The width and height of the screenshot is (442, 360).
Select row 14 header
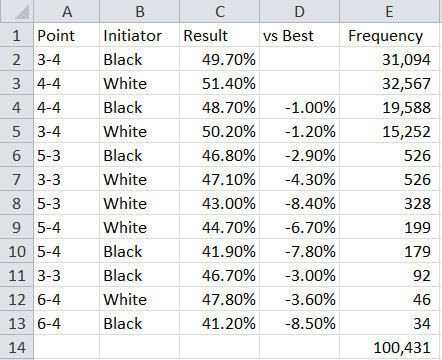[x=17, y=347]
